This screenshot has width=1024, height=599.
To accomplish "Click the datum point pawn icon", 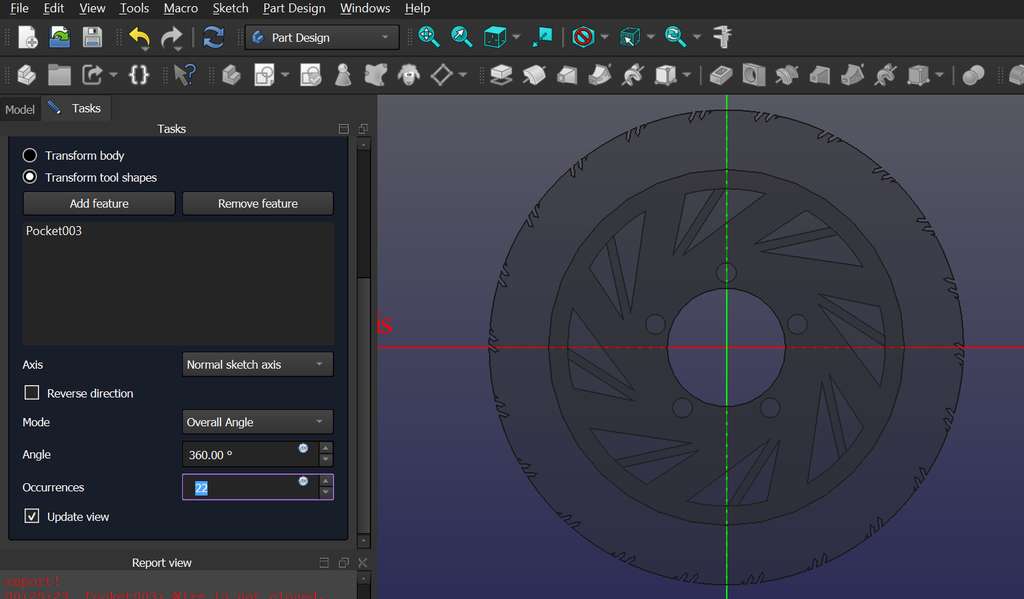I will click(343, 75).
